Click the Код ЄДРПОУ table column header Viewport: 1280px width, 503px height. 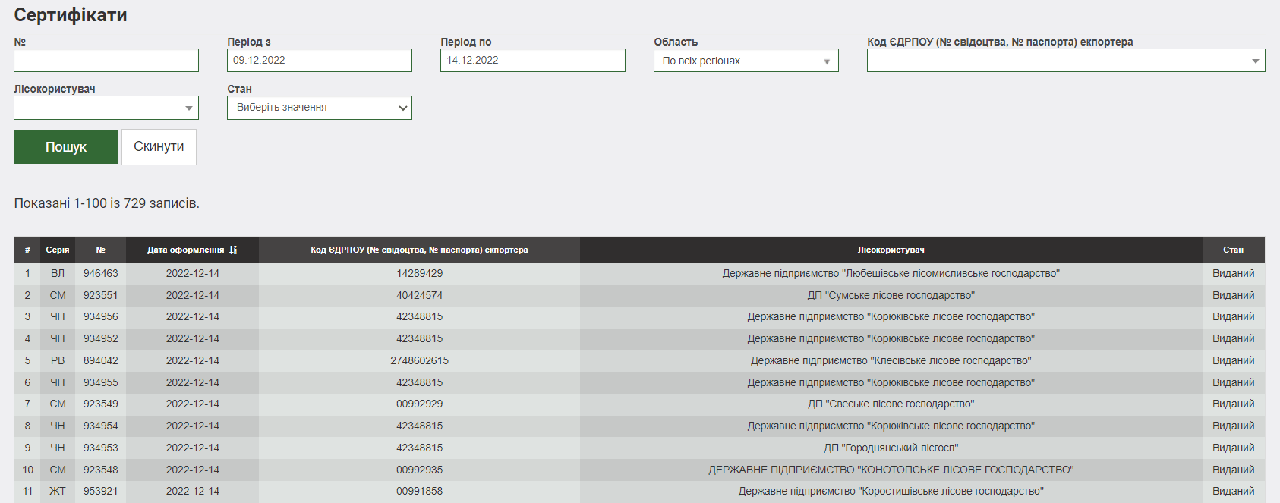pyautogui.click(x=419, y=250)
